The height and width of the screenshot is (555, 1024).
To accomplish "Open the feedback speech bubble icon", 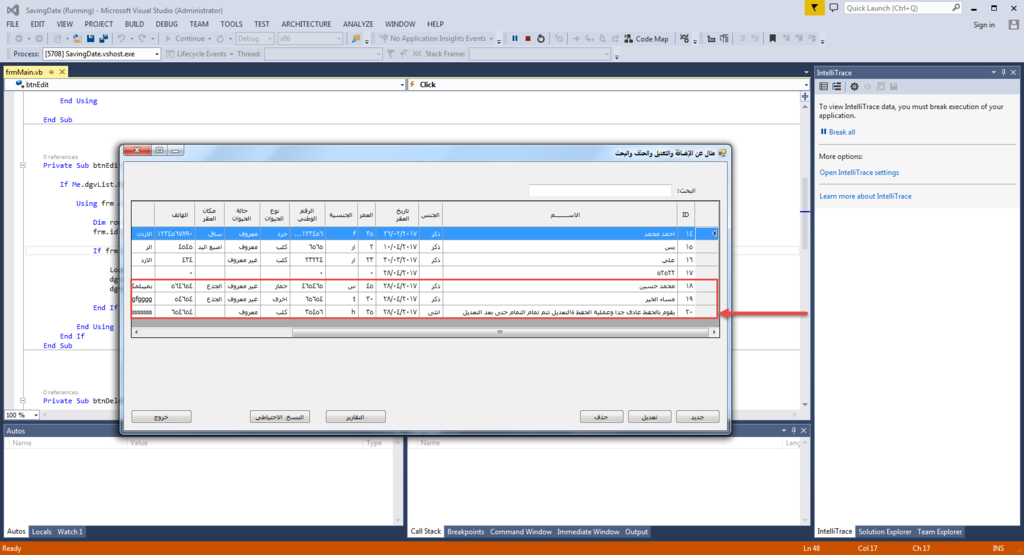I will [x=834, y=8].
